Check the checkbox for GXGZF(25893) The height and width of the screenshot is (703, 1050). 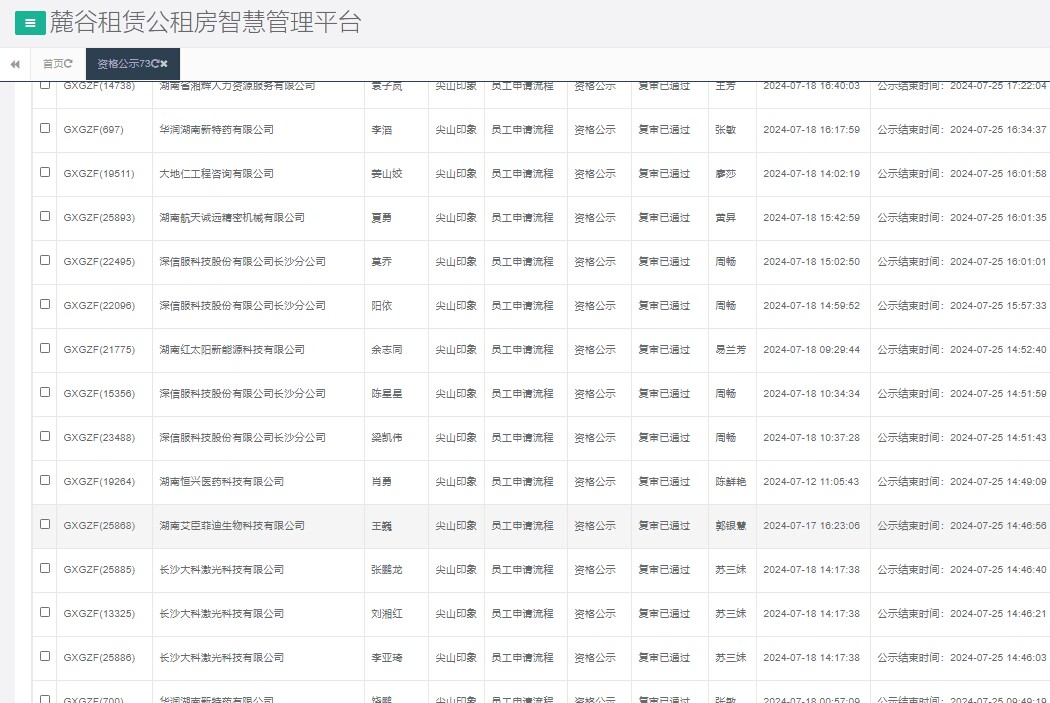(43, 217)
